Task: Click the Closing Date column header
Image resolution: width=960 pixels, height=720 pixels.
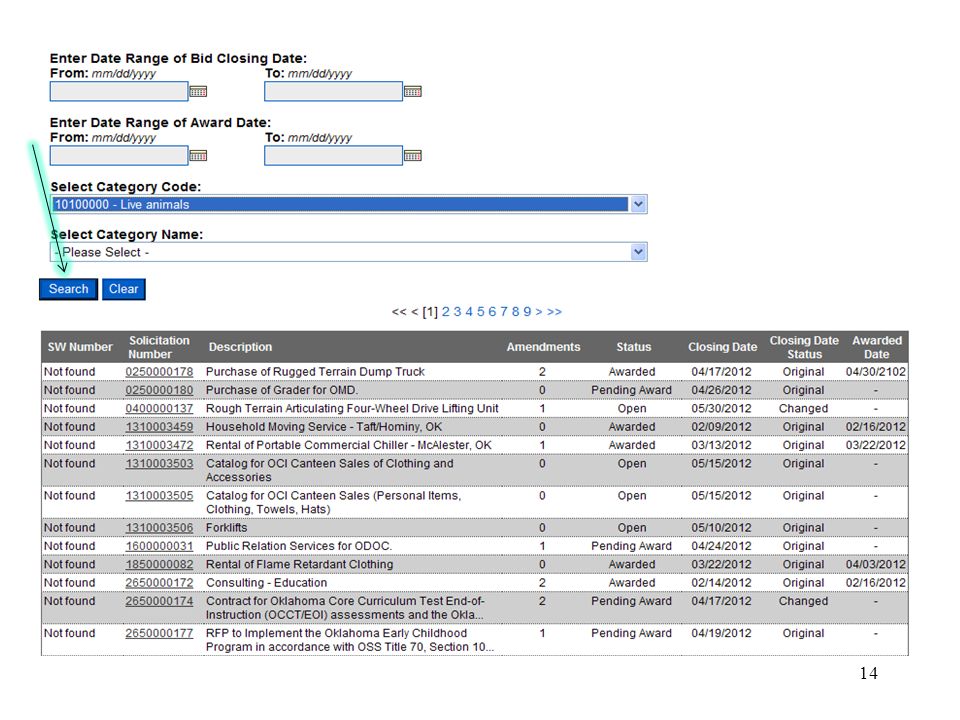Action: point(722,347)
